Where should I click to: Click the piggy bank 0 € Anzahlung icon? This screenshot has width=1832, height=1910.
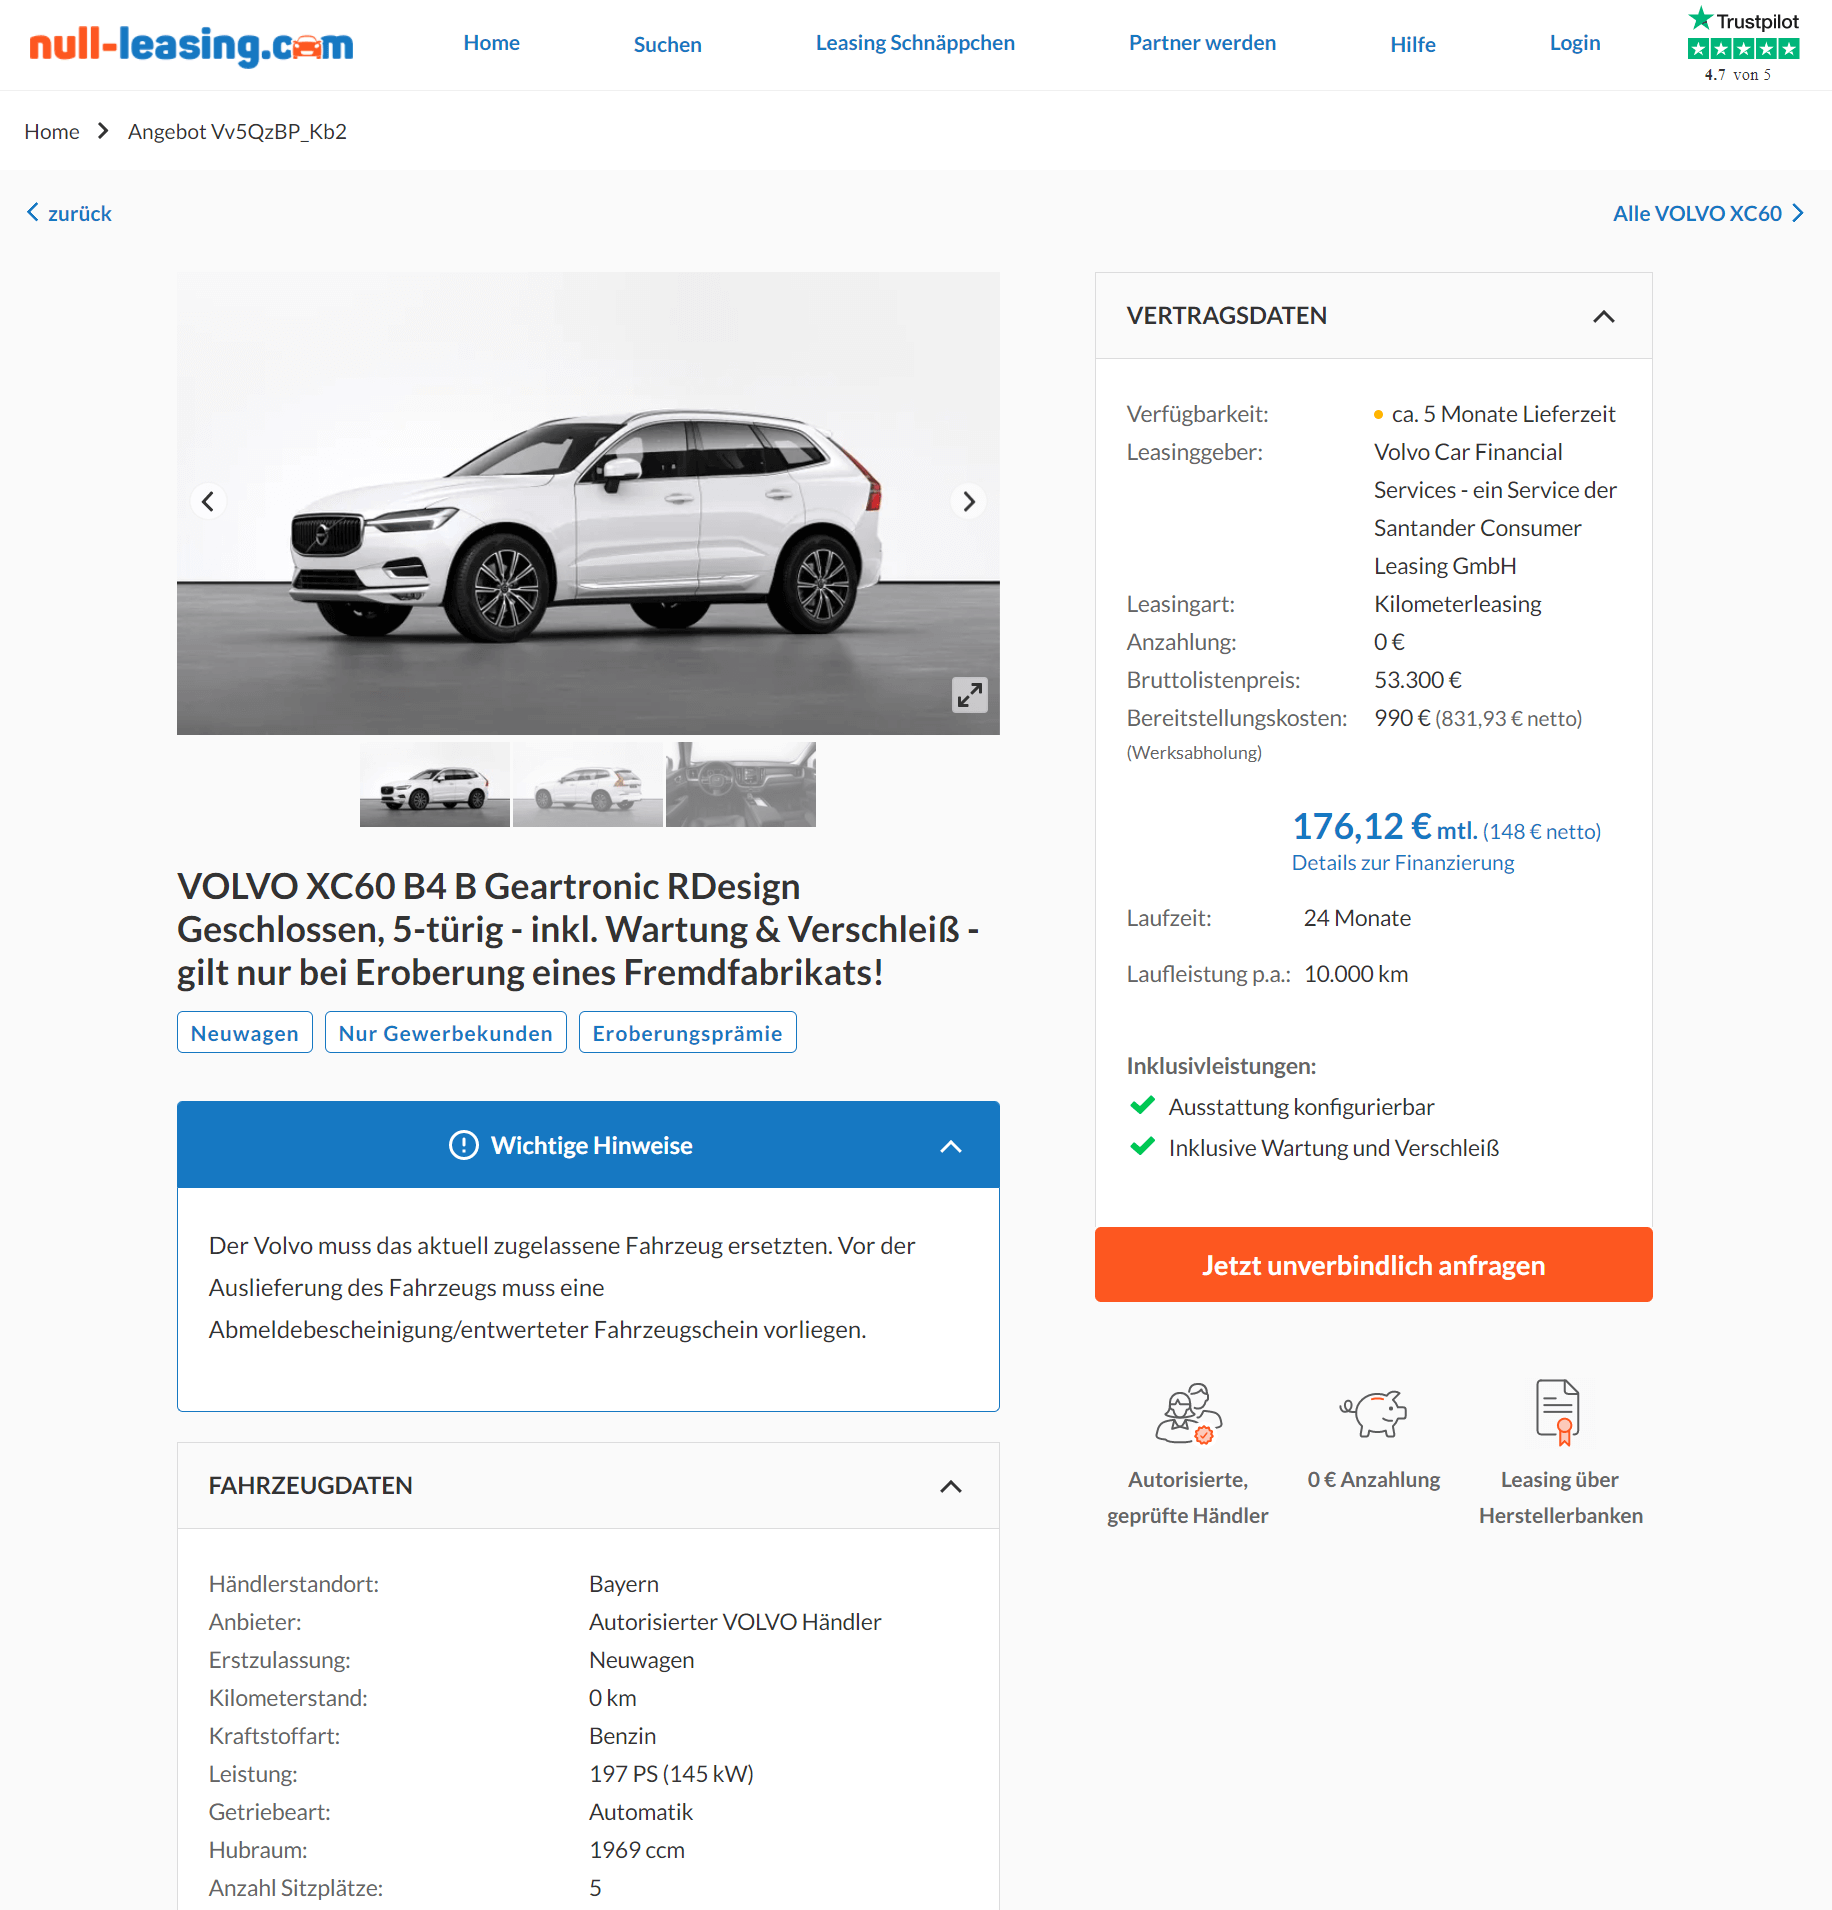(x=1373, y=1414)
